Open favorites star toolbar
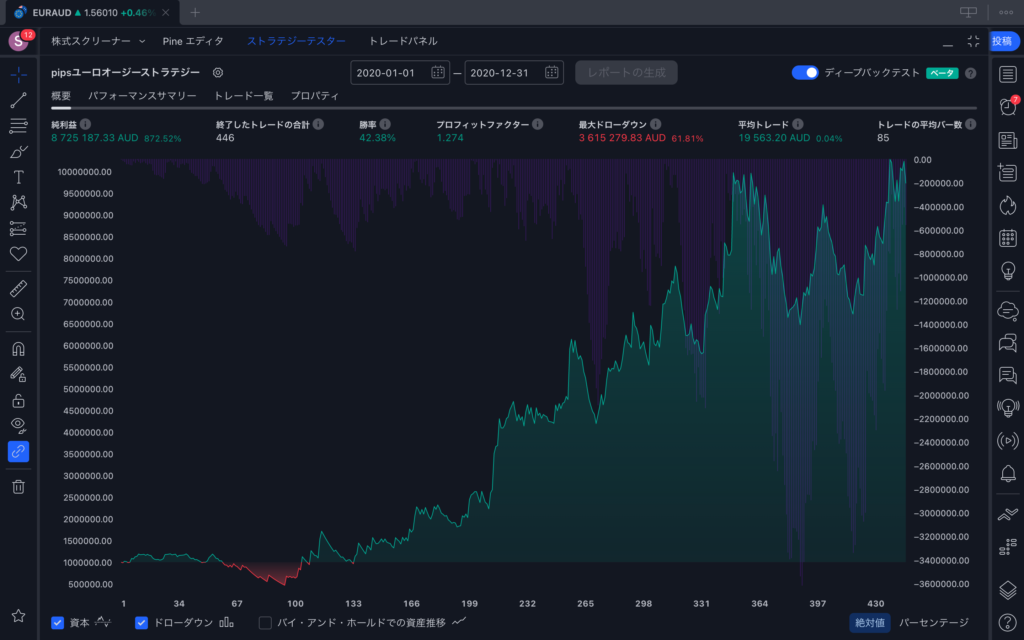 click(18, 615)
